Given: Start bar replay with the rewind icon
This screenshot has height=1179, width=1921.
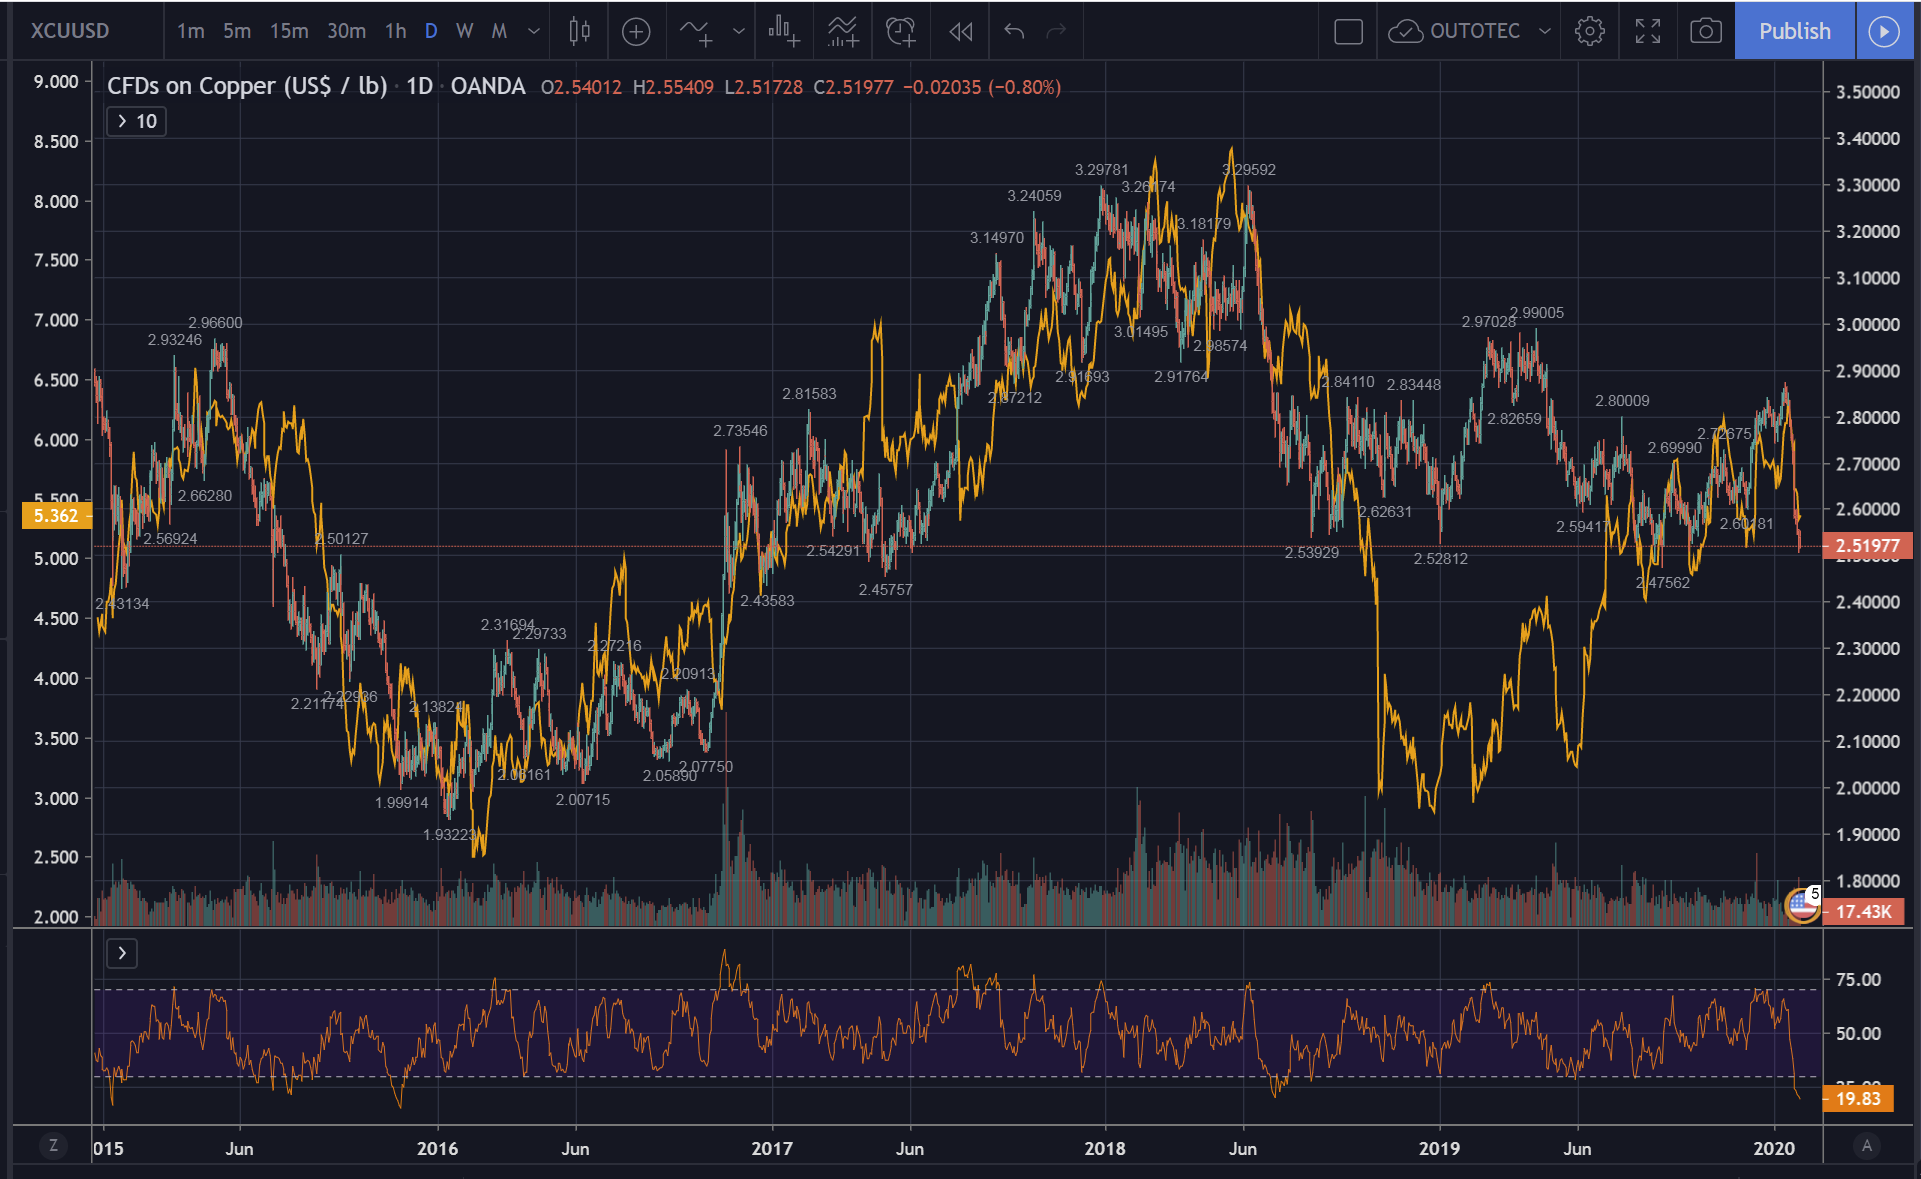Looking at the screenshot, I should coord(961,31).
